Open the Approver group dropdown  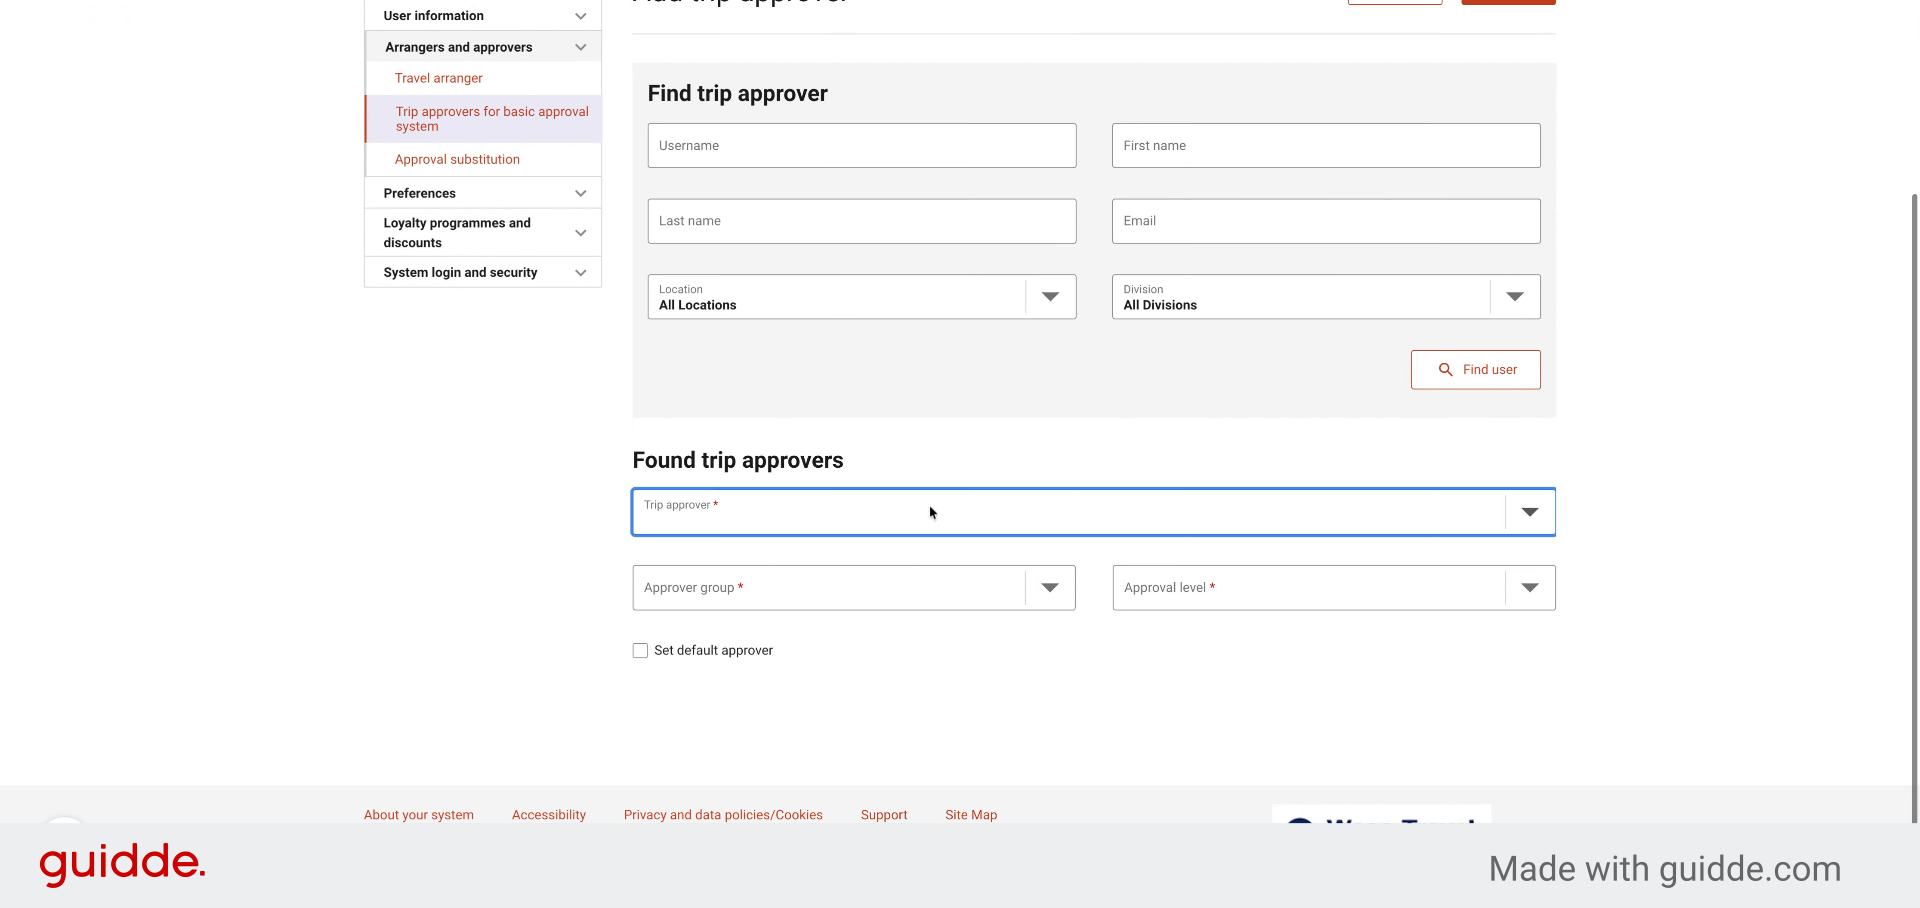pos(854,588)
